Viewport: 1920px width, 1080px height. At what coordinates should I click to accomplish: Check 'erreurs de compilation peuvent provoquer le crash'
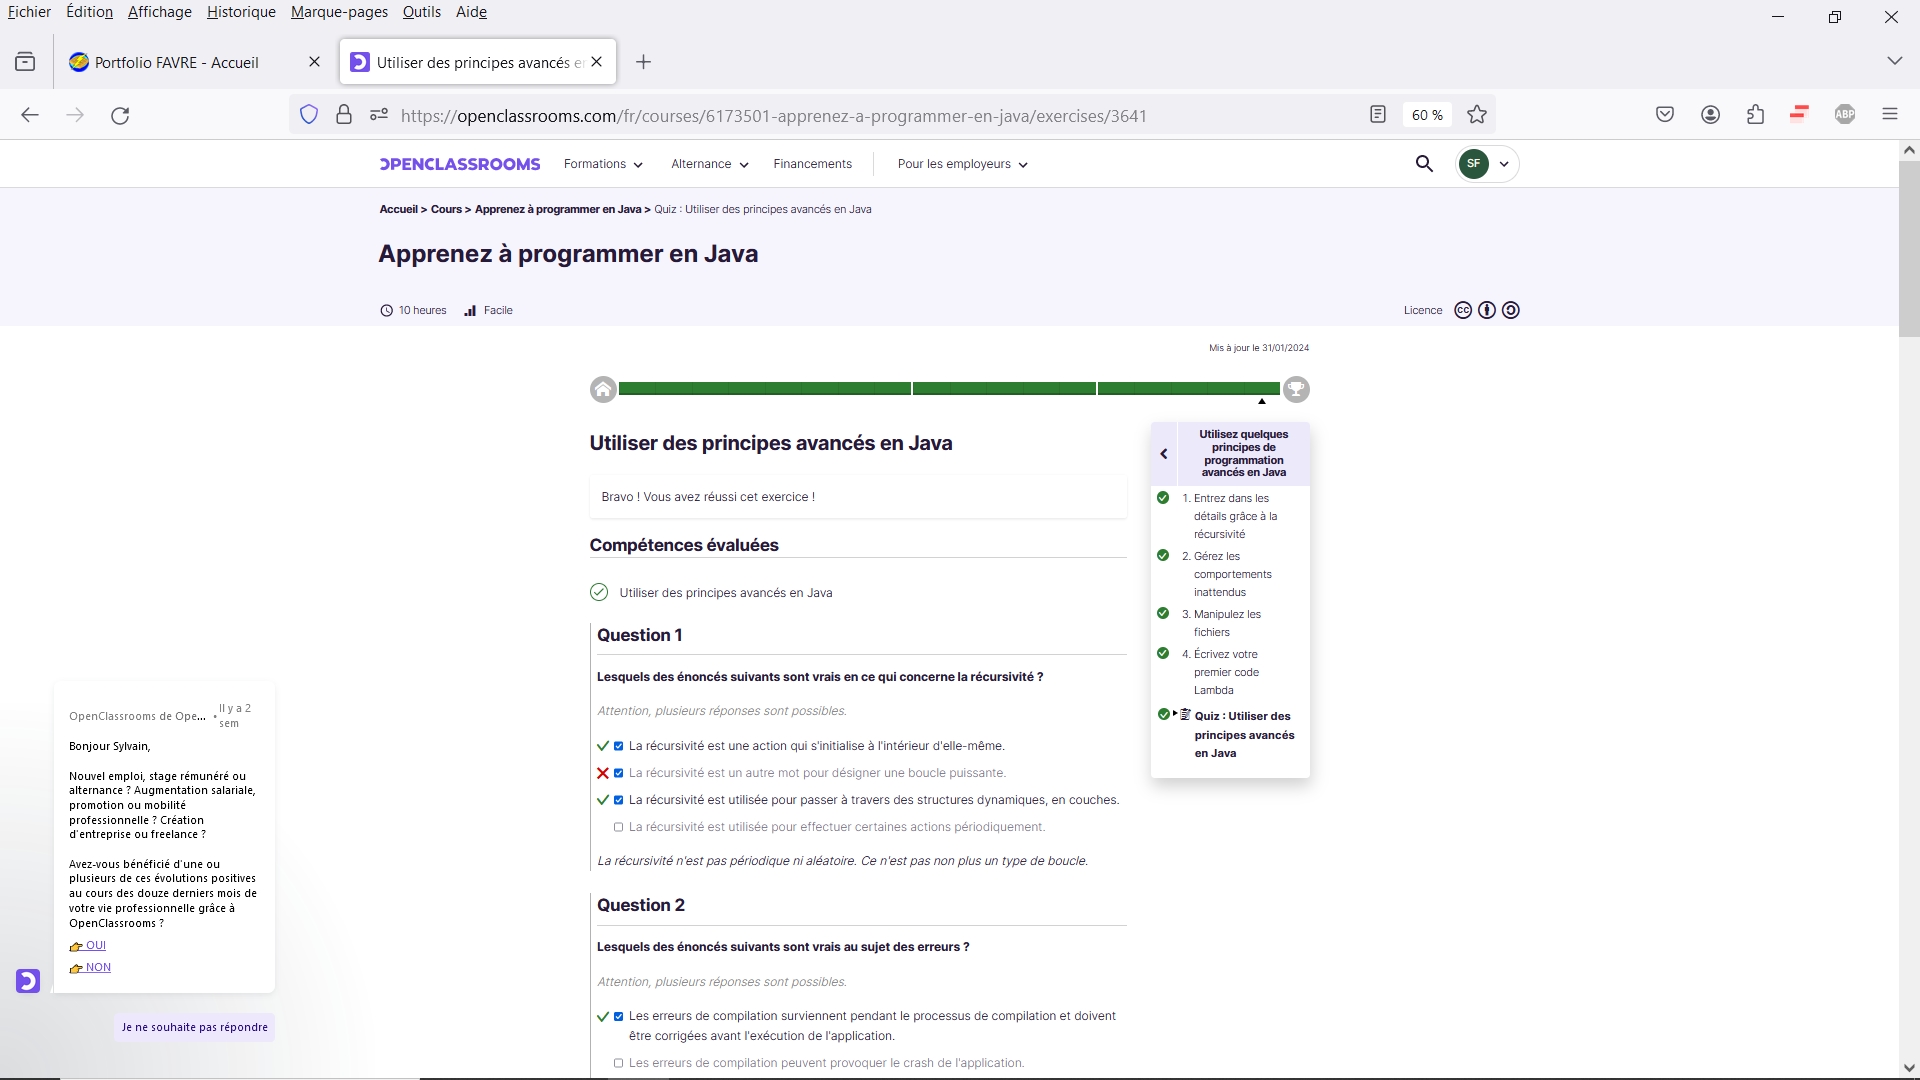[618, 1063]
